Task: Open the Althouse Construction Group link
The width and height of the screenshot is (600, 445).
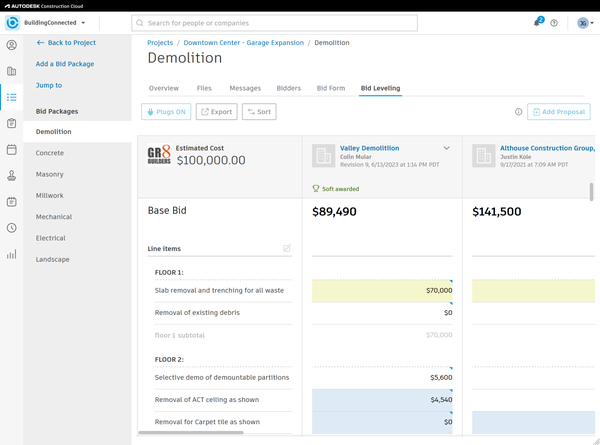Action: 547,148
